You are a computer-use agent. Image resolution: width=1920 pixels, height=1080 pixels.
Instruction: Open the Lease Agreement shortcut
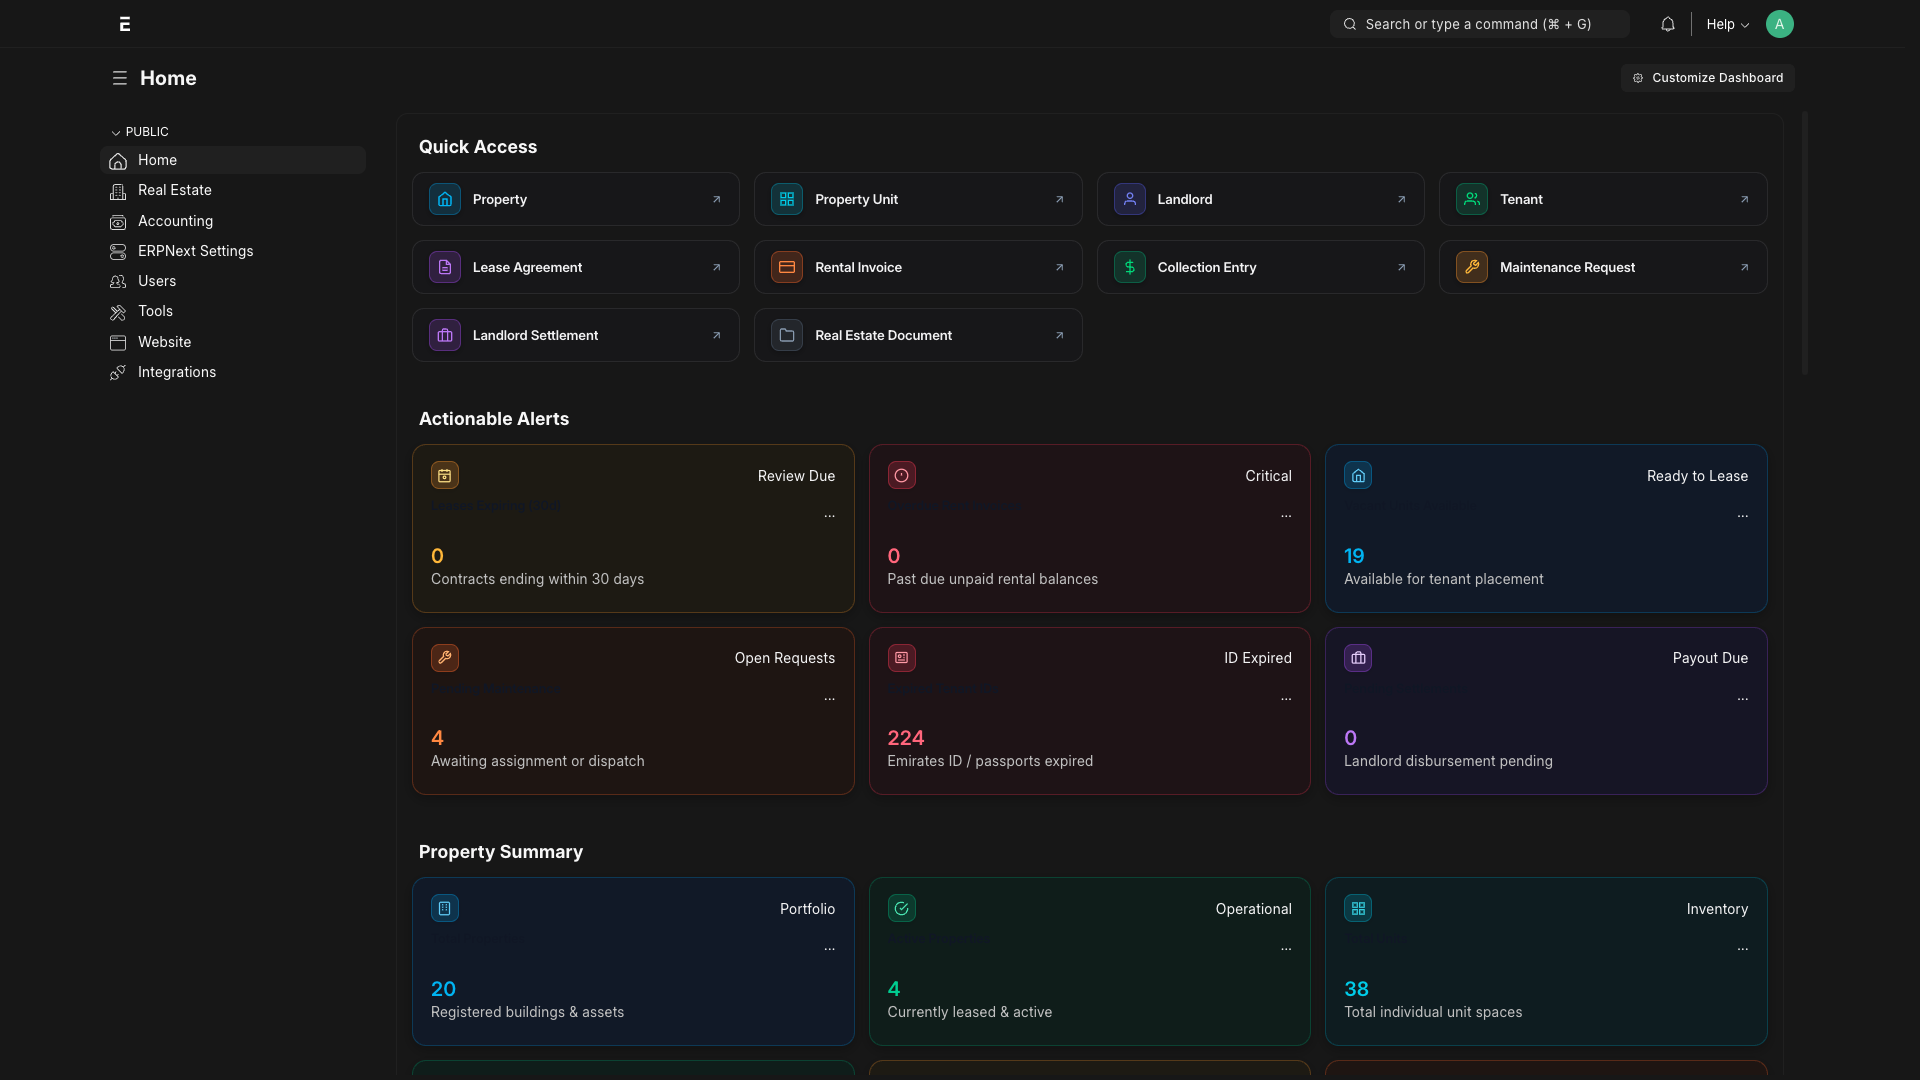576,267
